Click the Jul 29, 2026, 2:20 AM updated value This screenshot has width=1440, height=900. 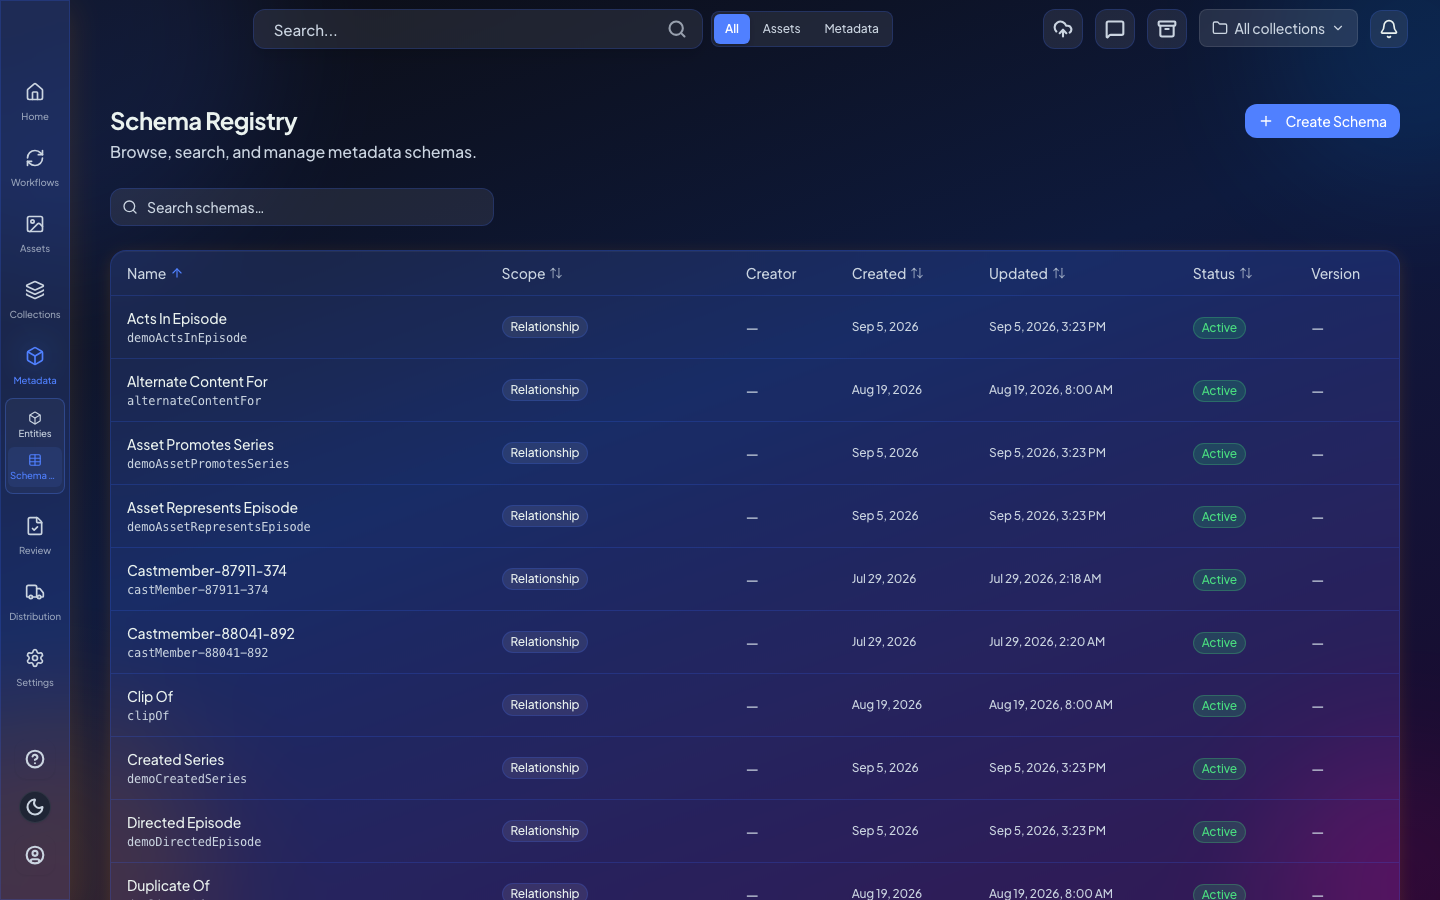pyautogui.click(x=1047, y=642)
